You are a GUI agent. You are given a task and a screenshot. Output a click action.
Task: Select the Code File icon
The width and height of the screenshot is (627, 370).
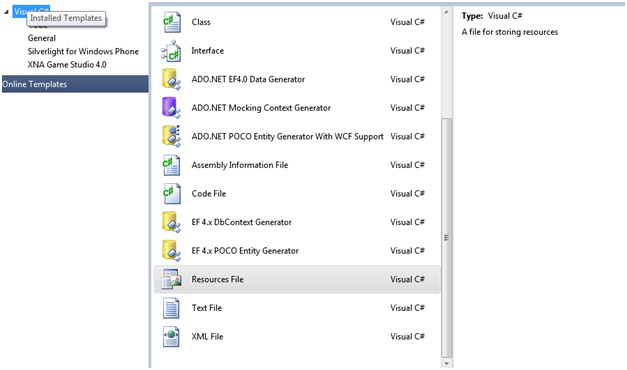[x=172, y=194]
